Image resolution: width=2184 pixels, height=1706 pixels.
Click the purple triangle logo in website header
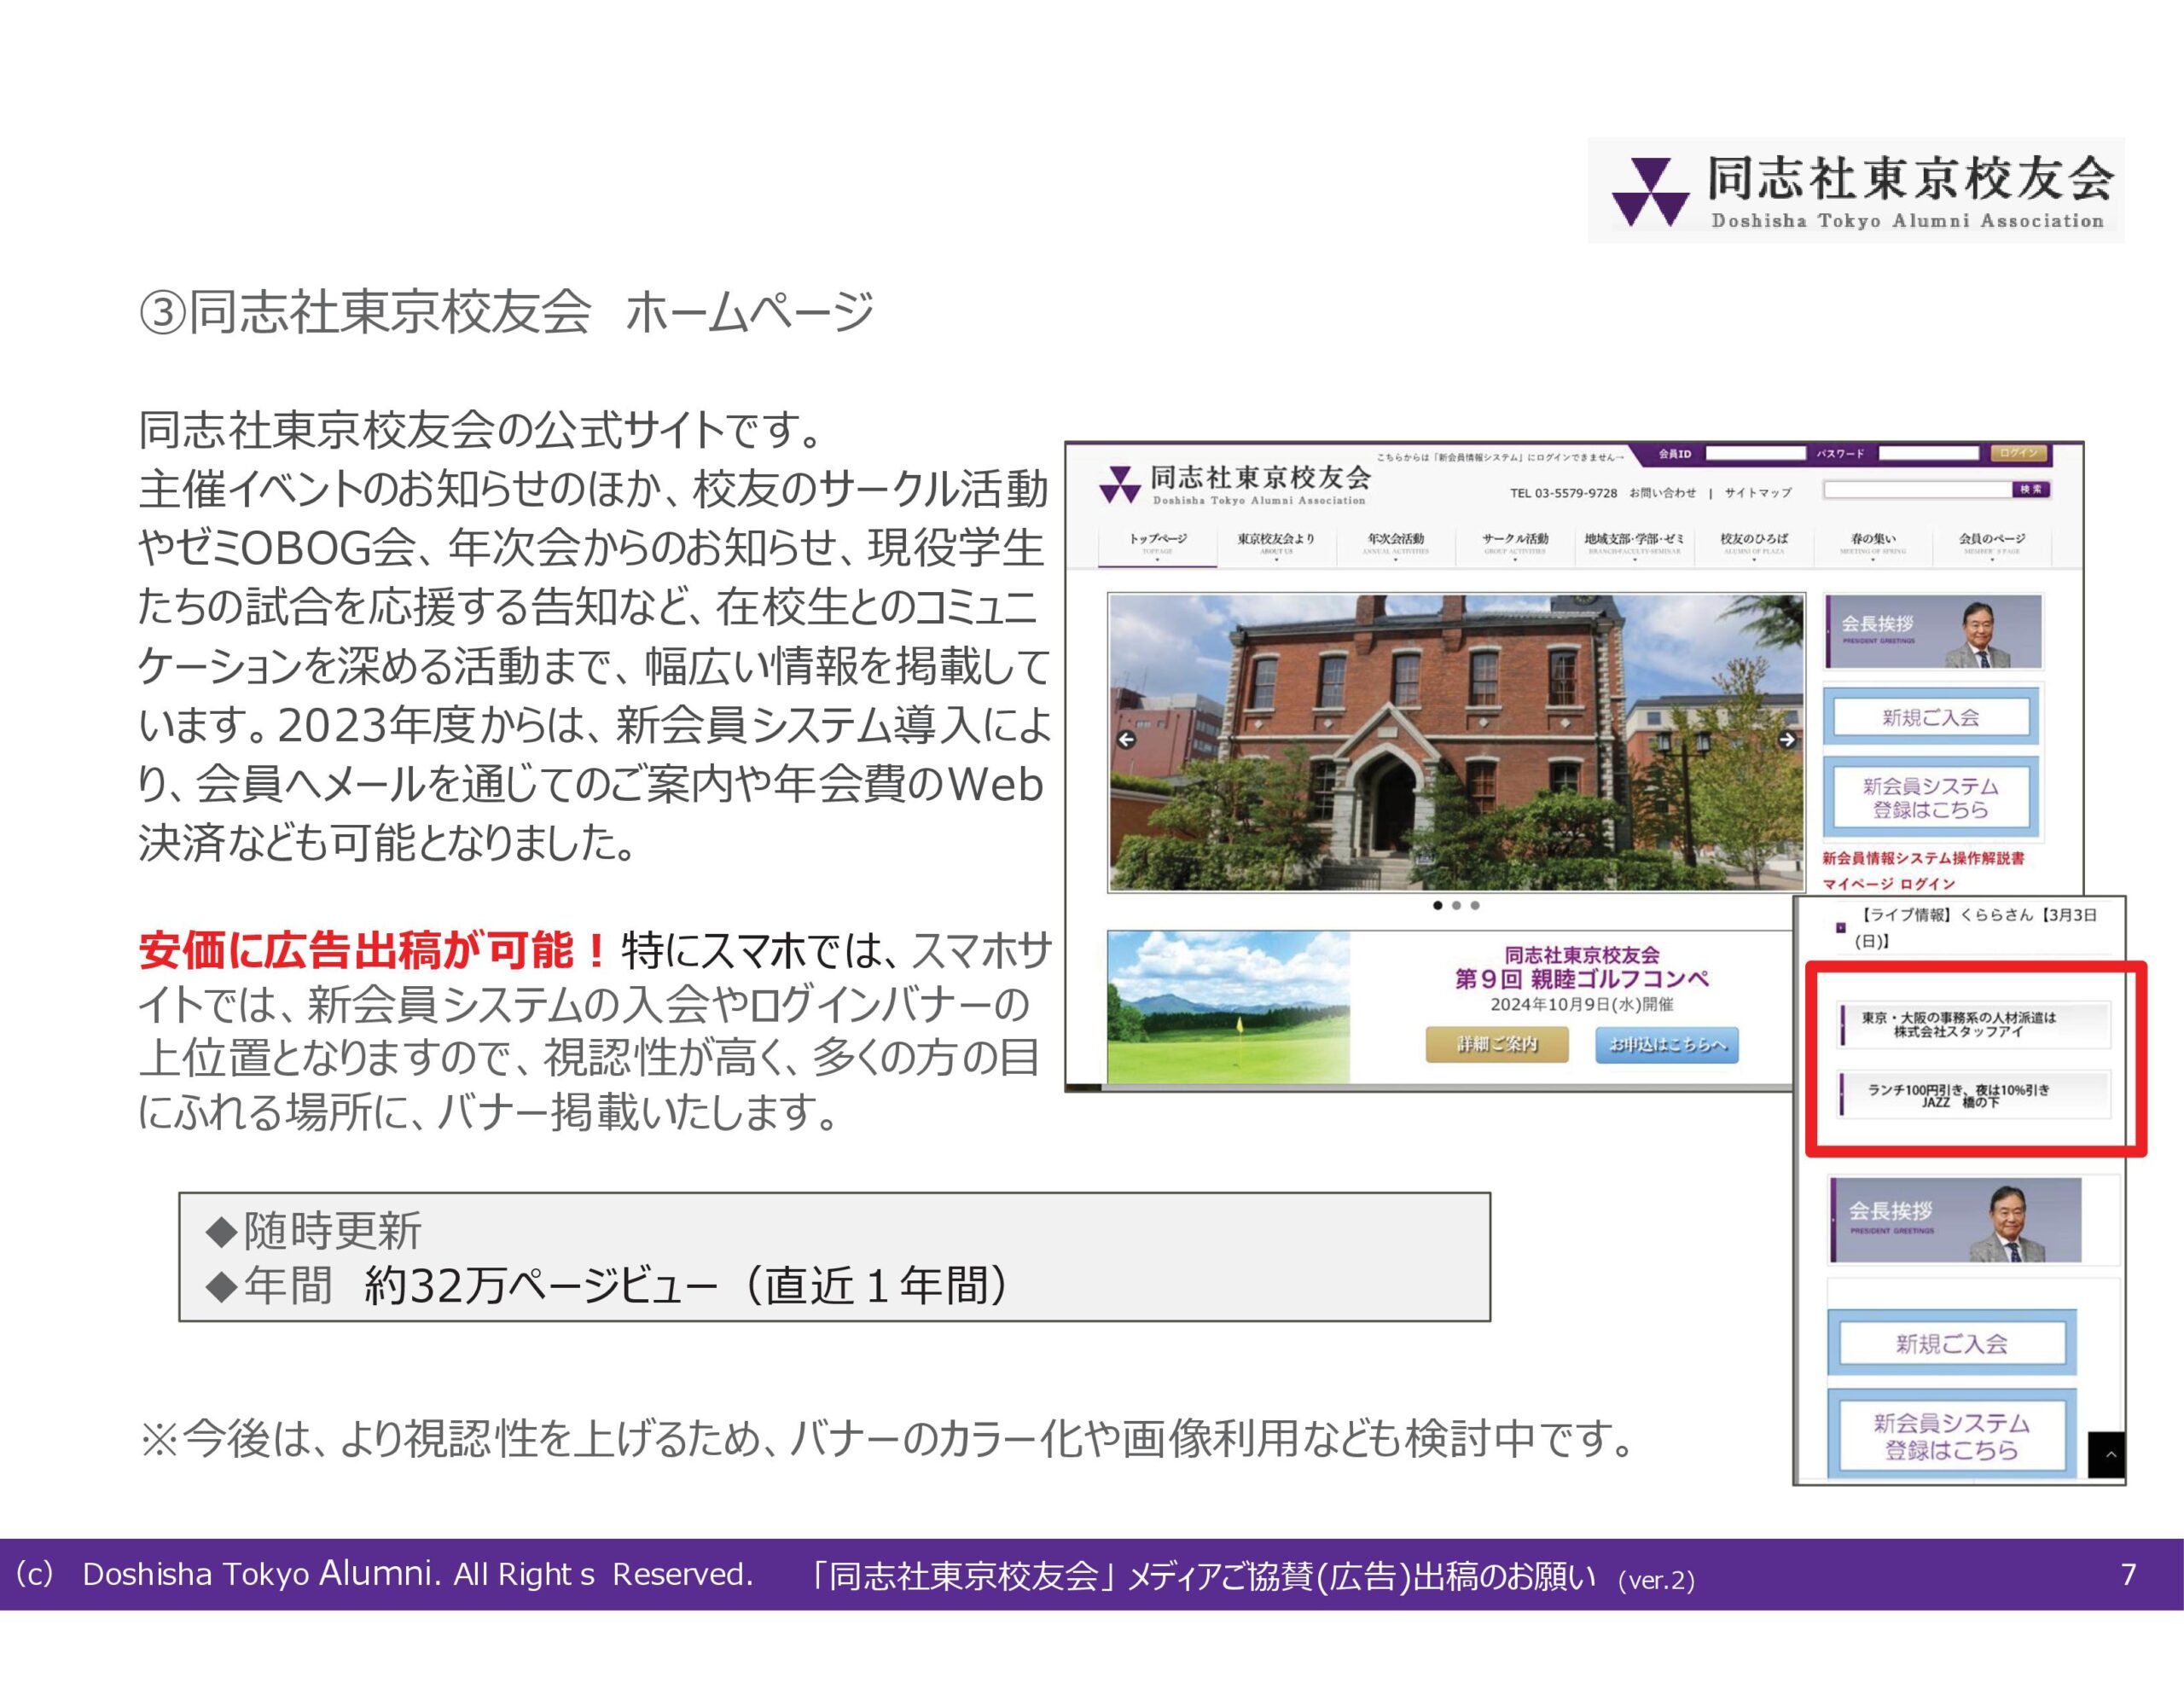1119,485
